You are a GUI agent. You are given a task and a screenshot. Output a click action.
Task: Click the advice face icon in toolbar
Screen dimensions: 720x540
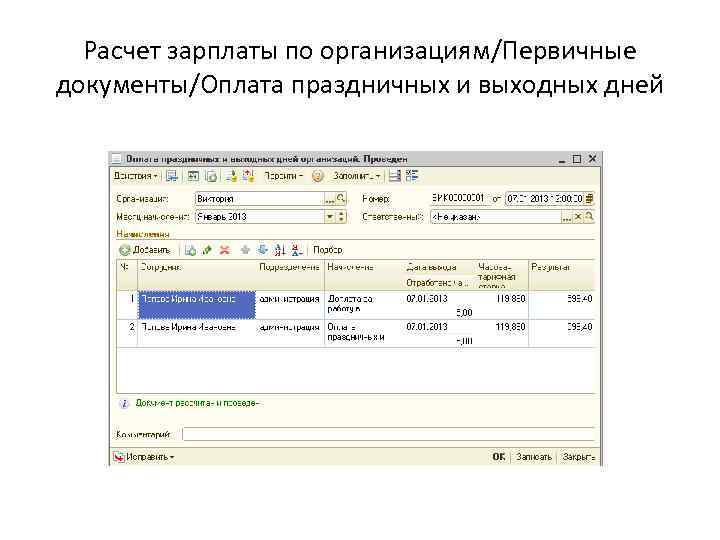317,176
